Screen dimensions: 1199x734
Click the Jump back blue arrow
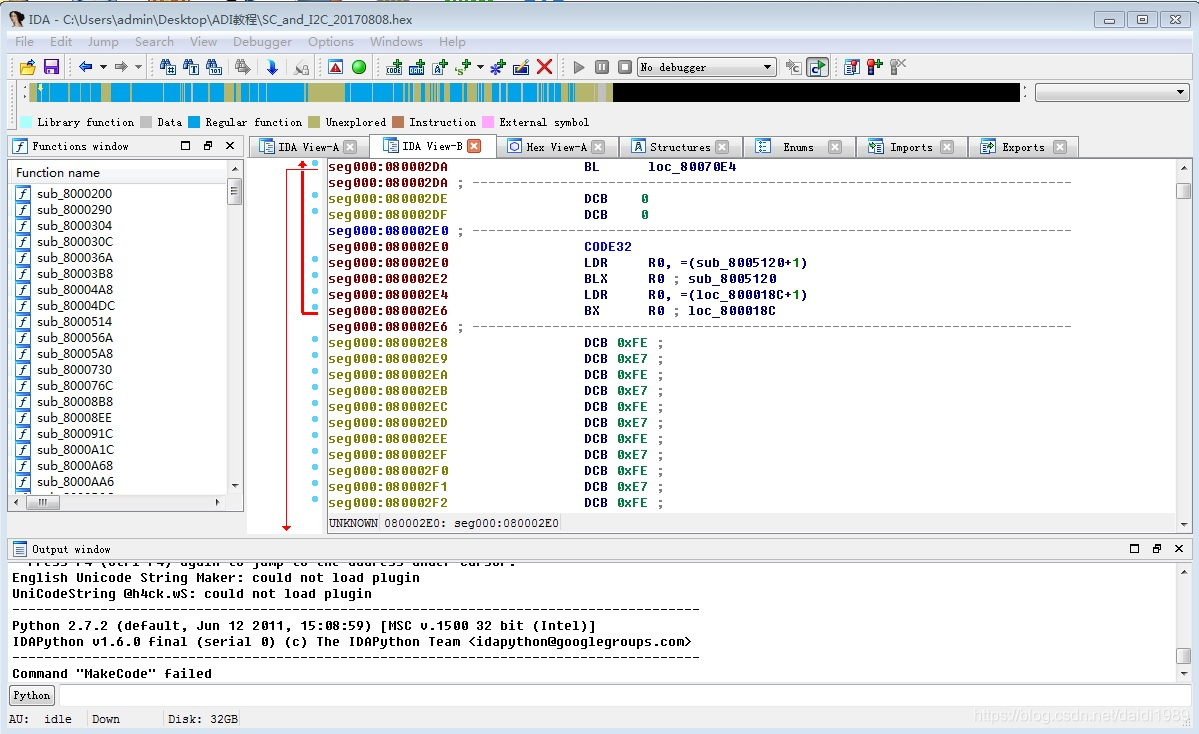[x=85, y=67]
